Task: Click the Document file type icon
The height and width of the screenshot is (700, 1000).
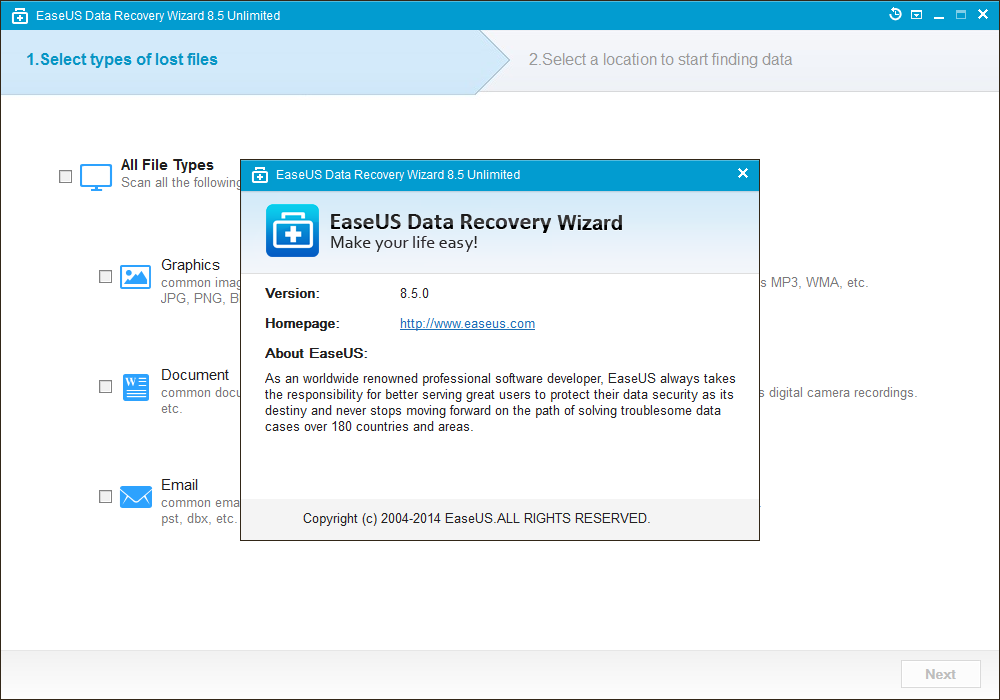Action: coord(135,387)
